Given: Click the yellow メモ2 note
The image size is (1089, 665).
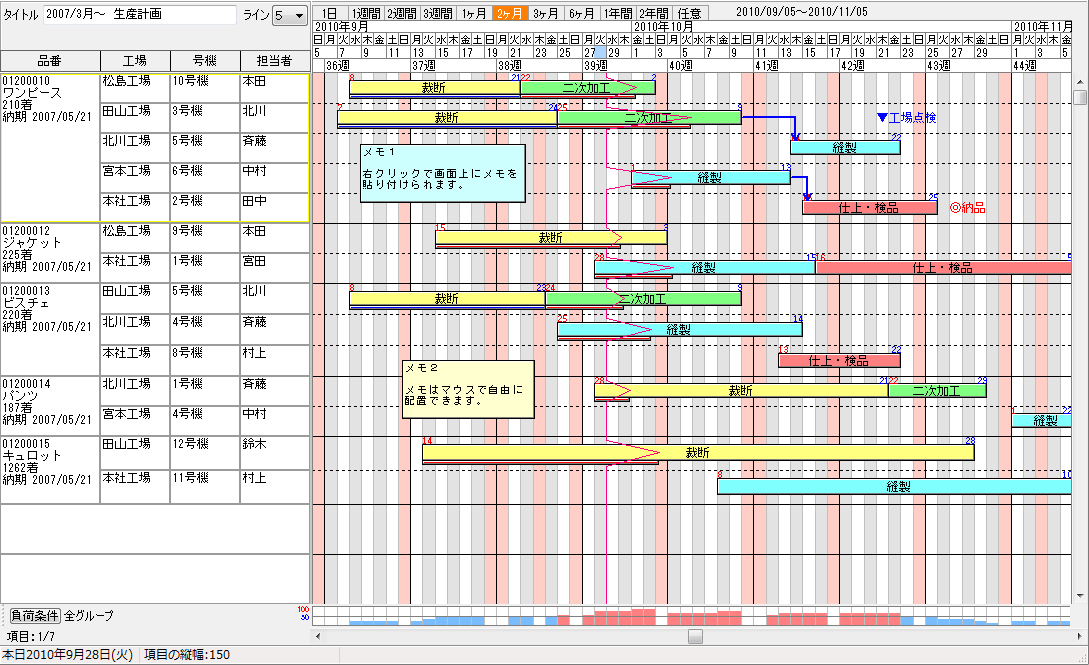Looking at the screenshot, I should click(x=467, y=389).
